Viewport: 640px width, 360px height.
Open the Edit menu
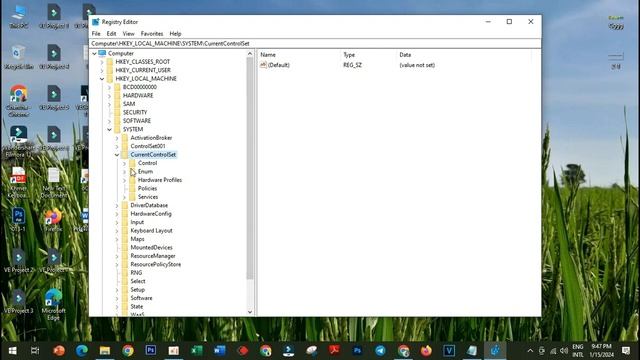pos(111,33)
